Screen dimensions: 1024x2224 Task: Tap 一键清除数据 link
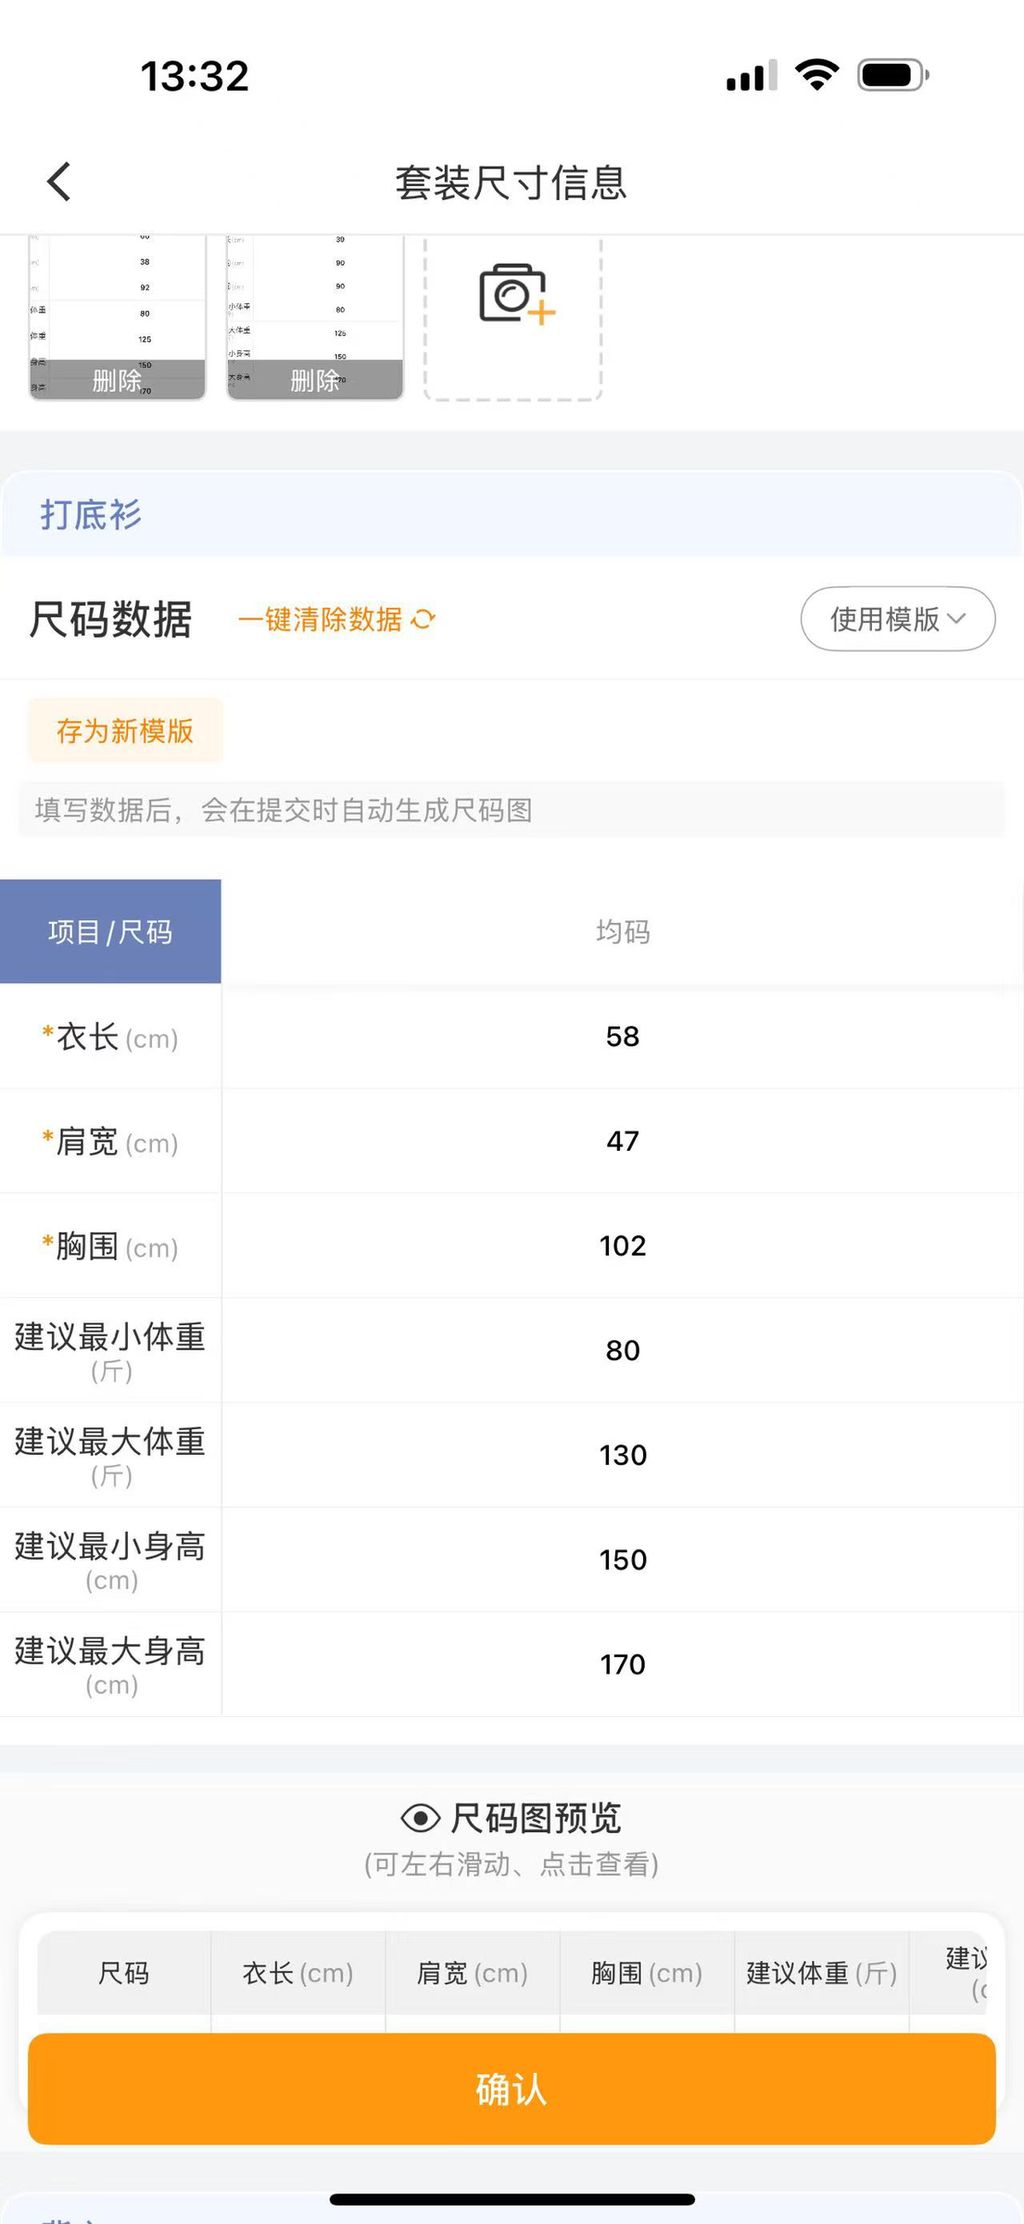pyautogui.click(x=320, y=619)
